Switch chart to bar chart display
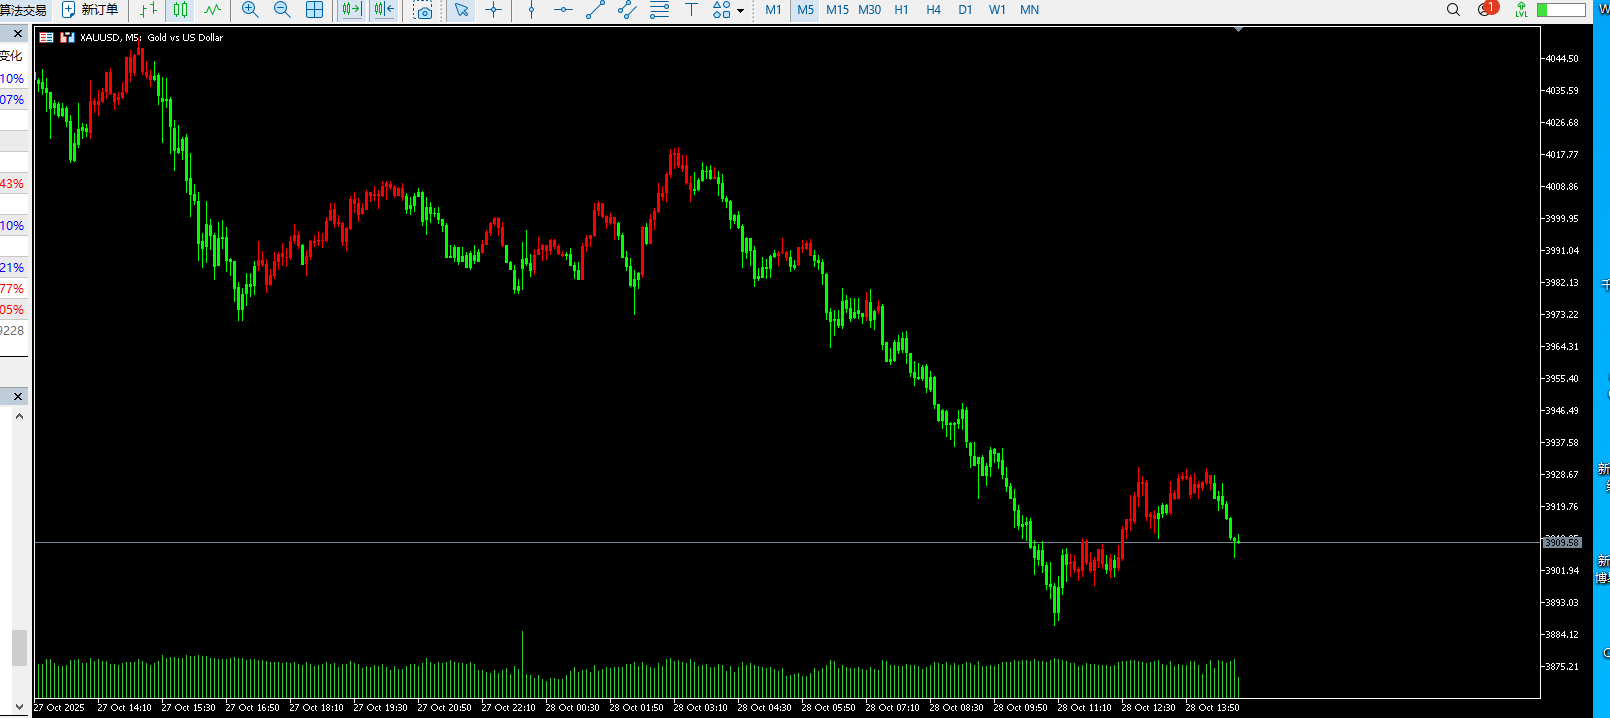The height and width of the screenshot is (718, 1610). point(148,10)
